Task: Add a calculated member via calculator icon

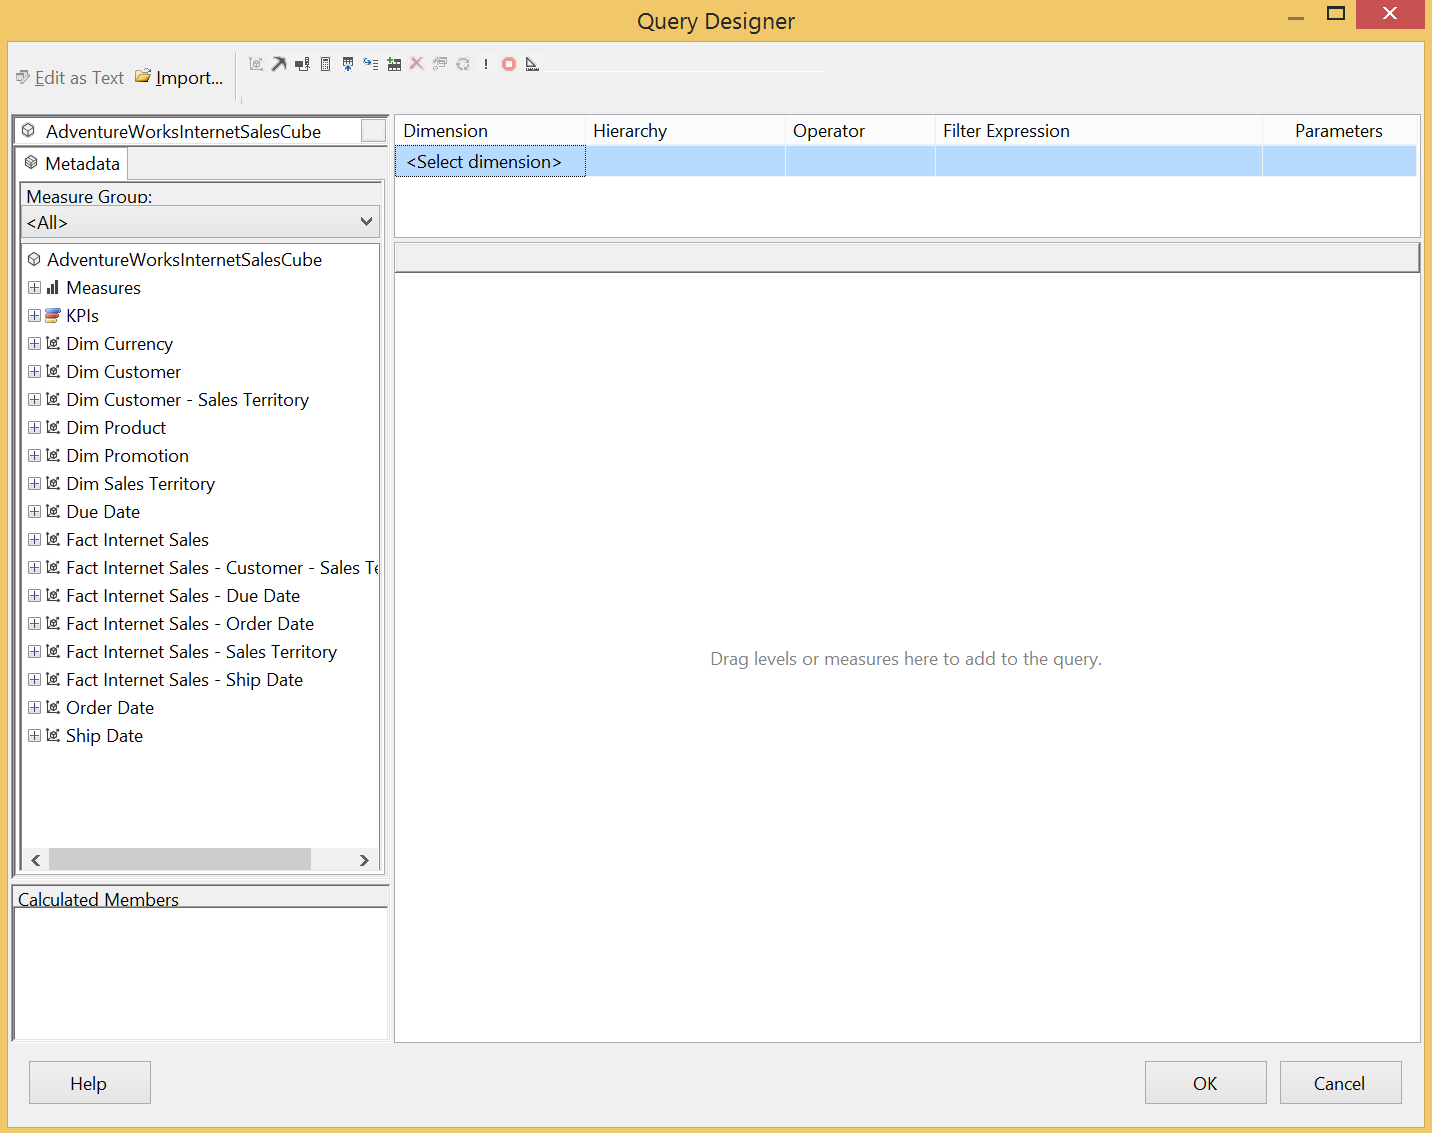Action: [325, 64]
